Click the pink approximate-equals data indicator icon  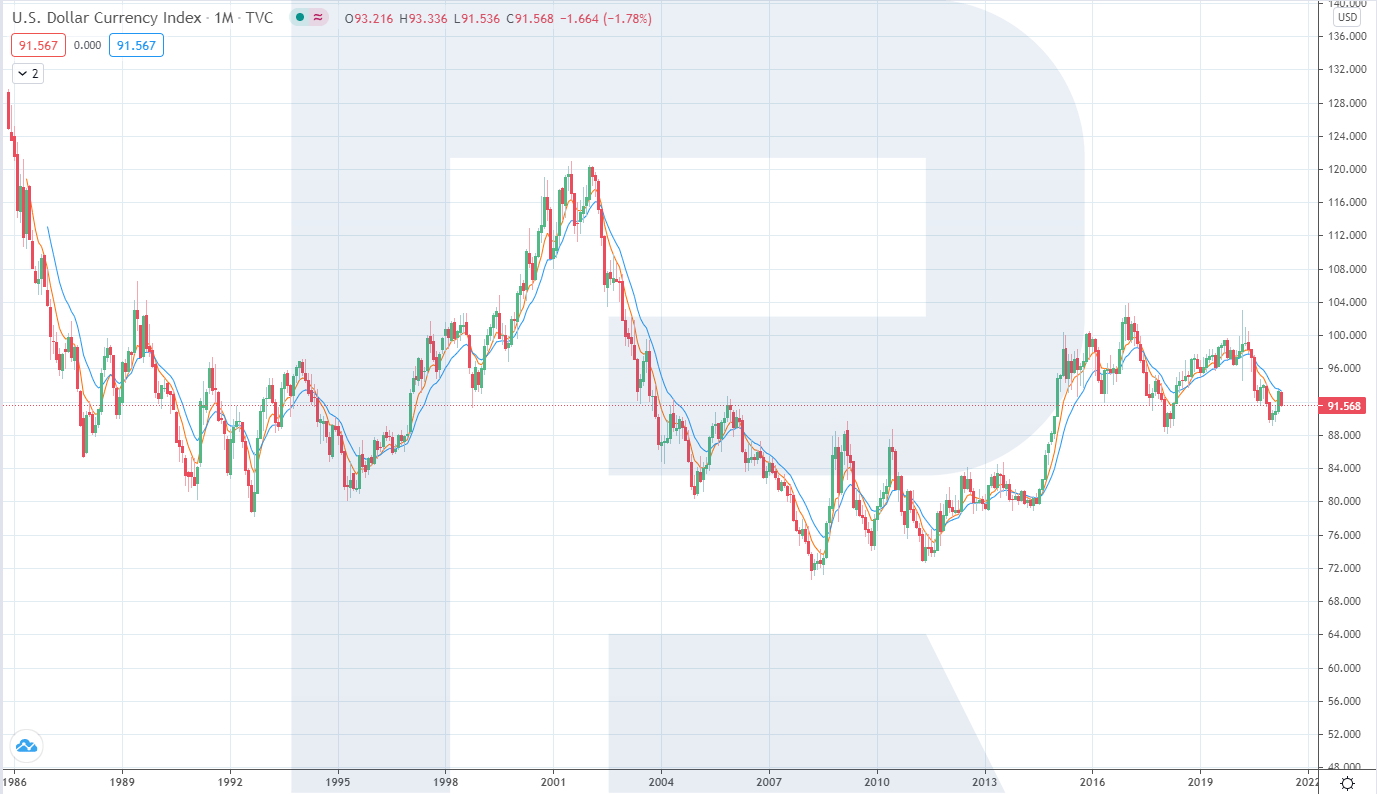319,18
